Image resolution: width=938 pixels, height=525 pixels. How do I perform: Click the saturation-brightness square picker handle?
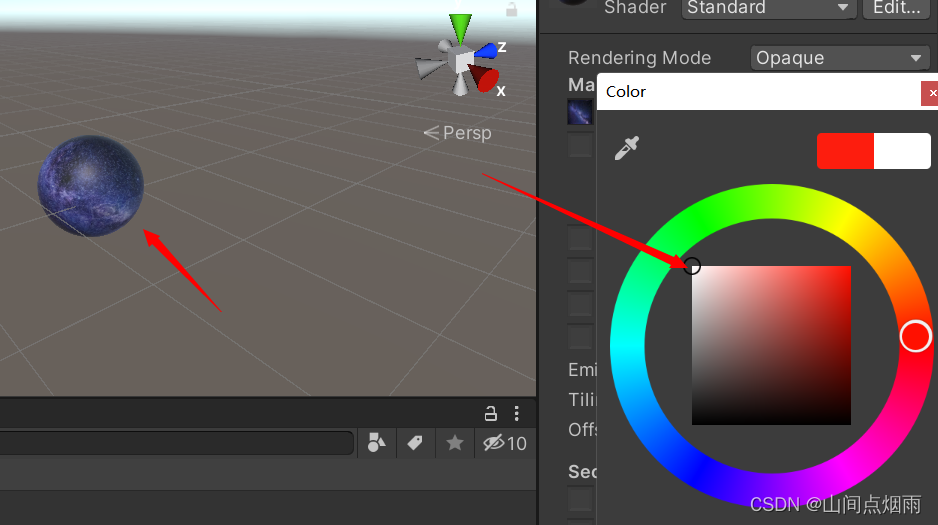point(692,266)
